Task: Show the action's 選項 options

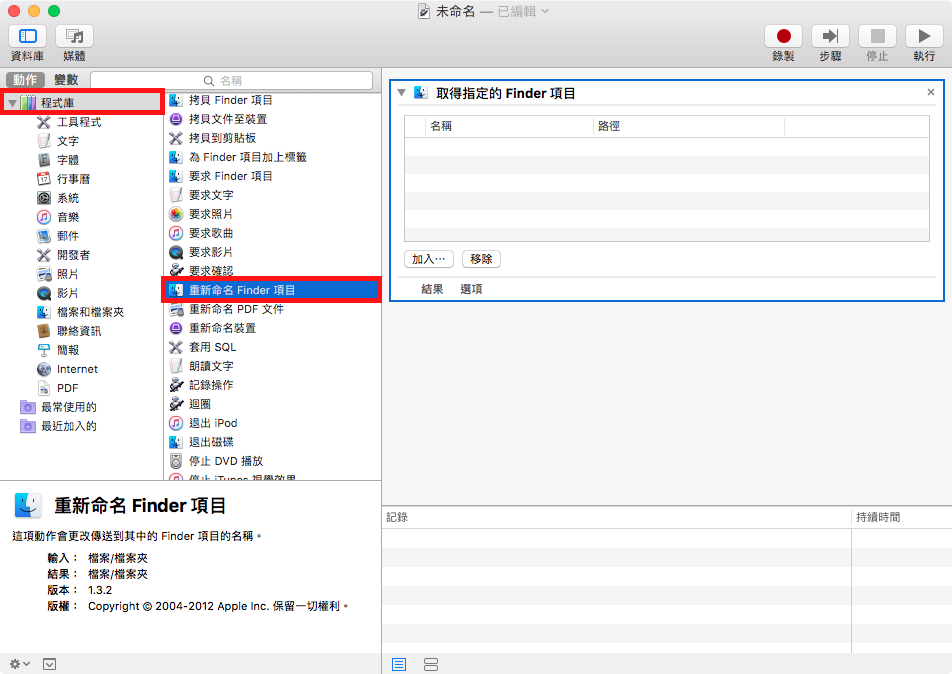Action: click(471, 289)
